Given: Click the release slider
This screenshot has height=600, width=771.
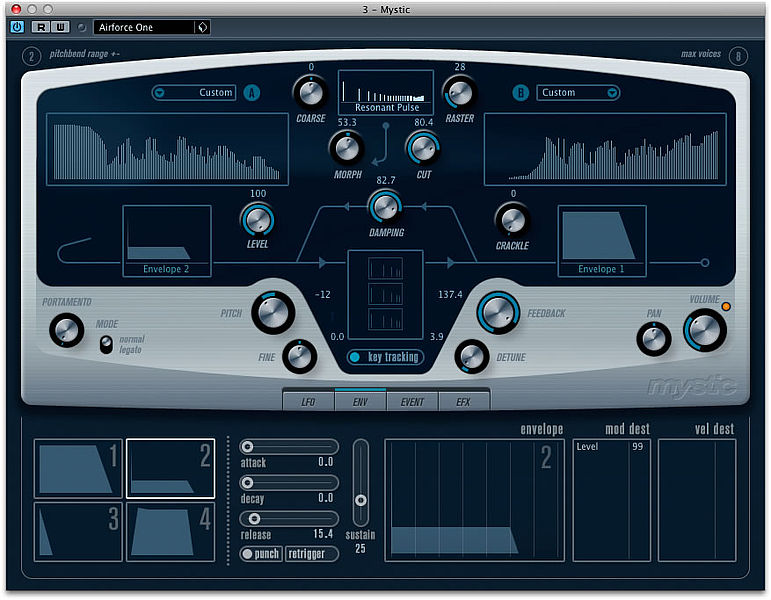Looking at the screenshot, I should coord(289,518).
